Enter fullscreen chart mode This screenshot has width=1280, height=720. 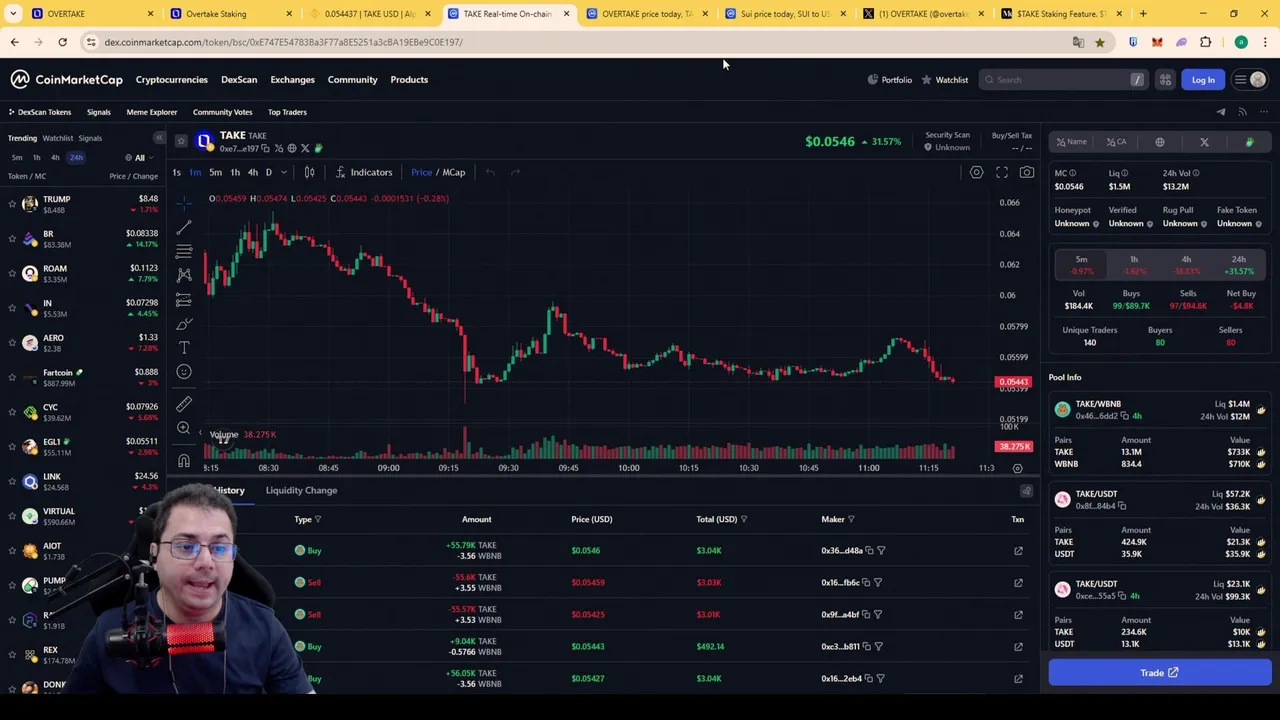(1002, 172)
